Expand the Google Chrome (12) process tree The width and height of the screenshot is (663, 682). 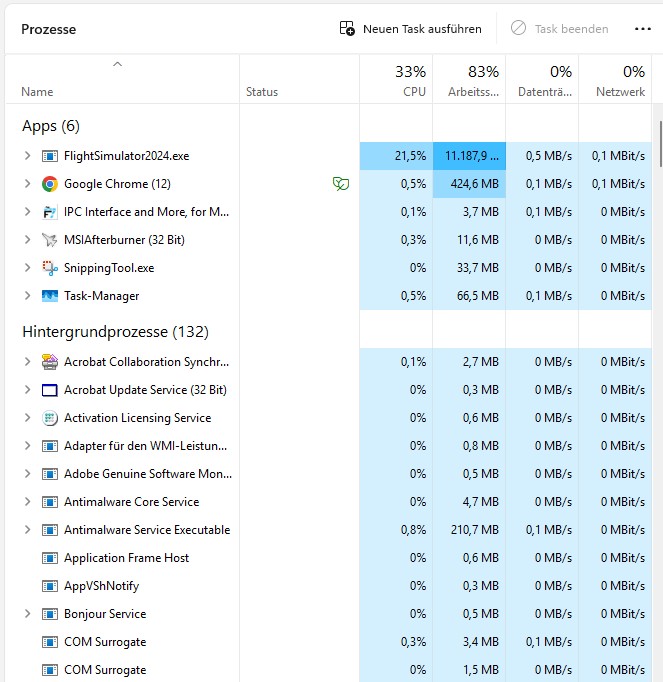[x=27, y=184]
